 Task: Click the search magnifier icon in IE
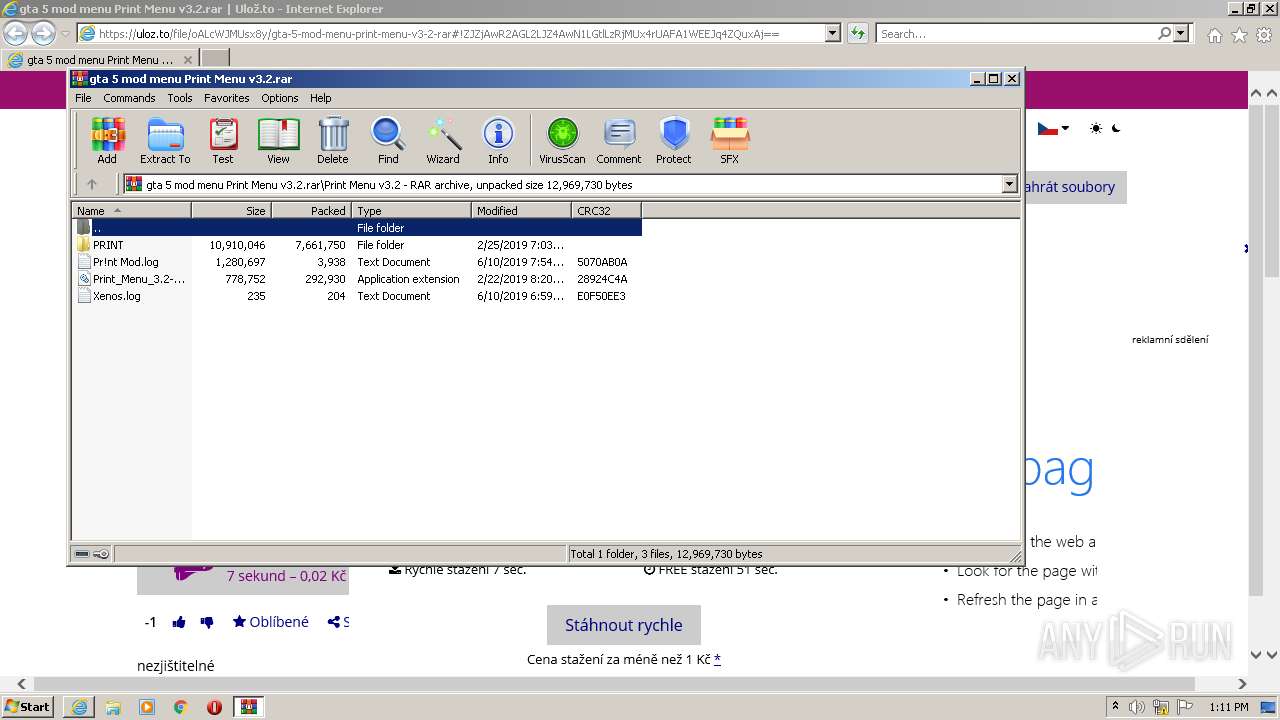pyautogui.click(x=1164, y=33)
